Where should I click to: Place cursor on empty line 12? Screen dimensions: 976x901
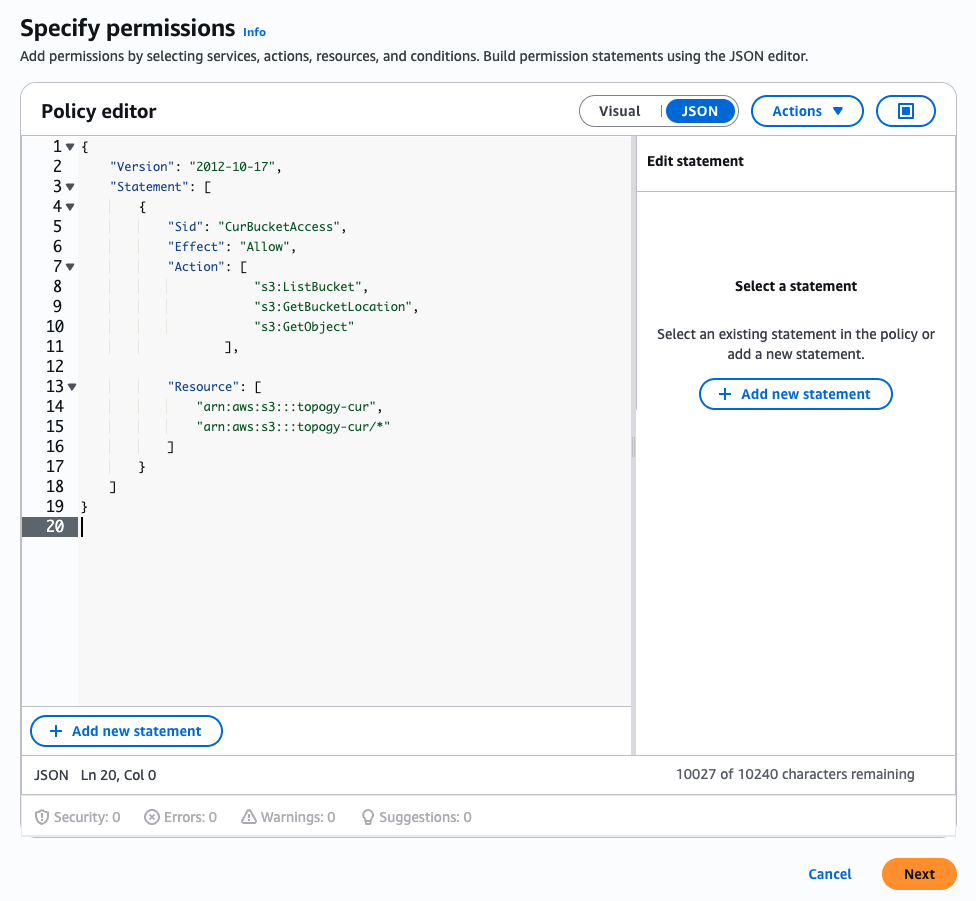[x=355, y=367]
